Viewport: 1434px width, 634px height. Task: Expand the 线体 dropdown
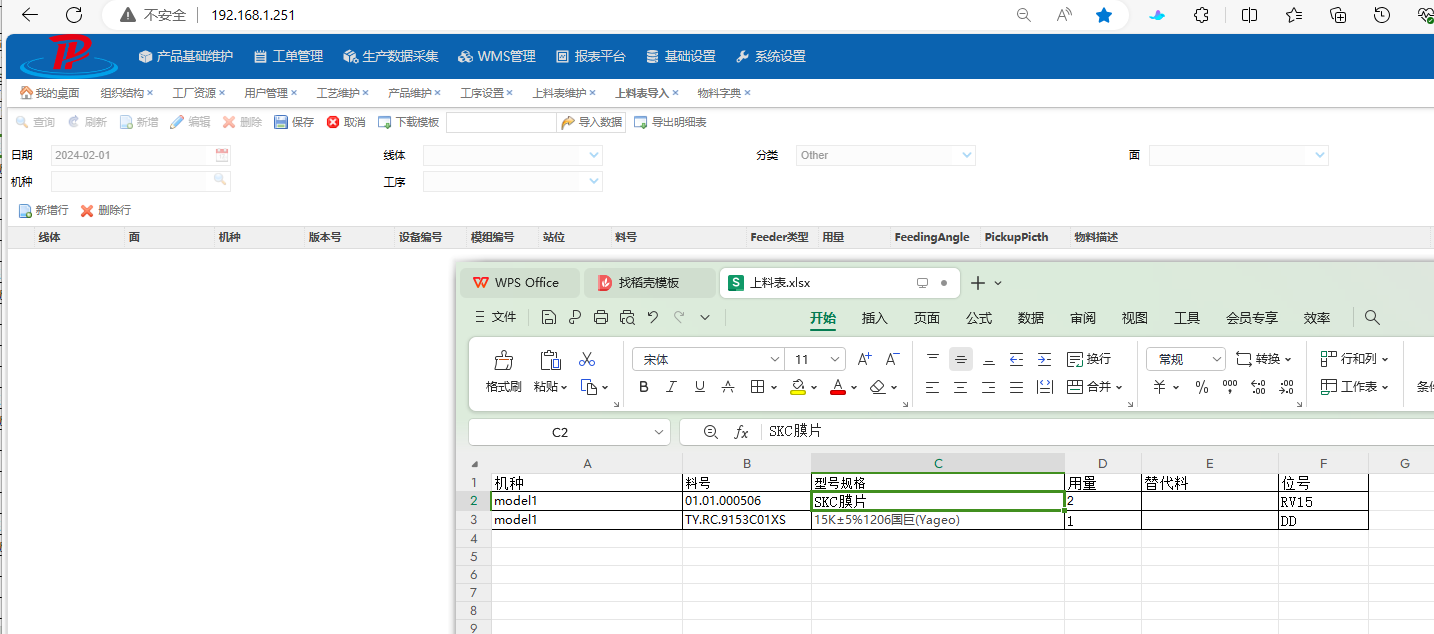pyautogui.click(x=594, y=155)
